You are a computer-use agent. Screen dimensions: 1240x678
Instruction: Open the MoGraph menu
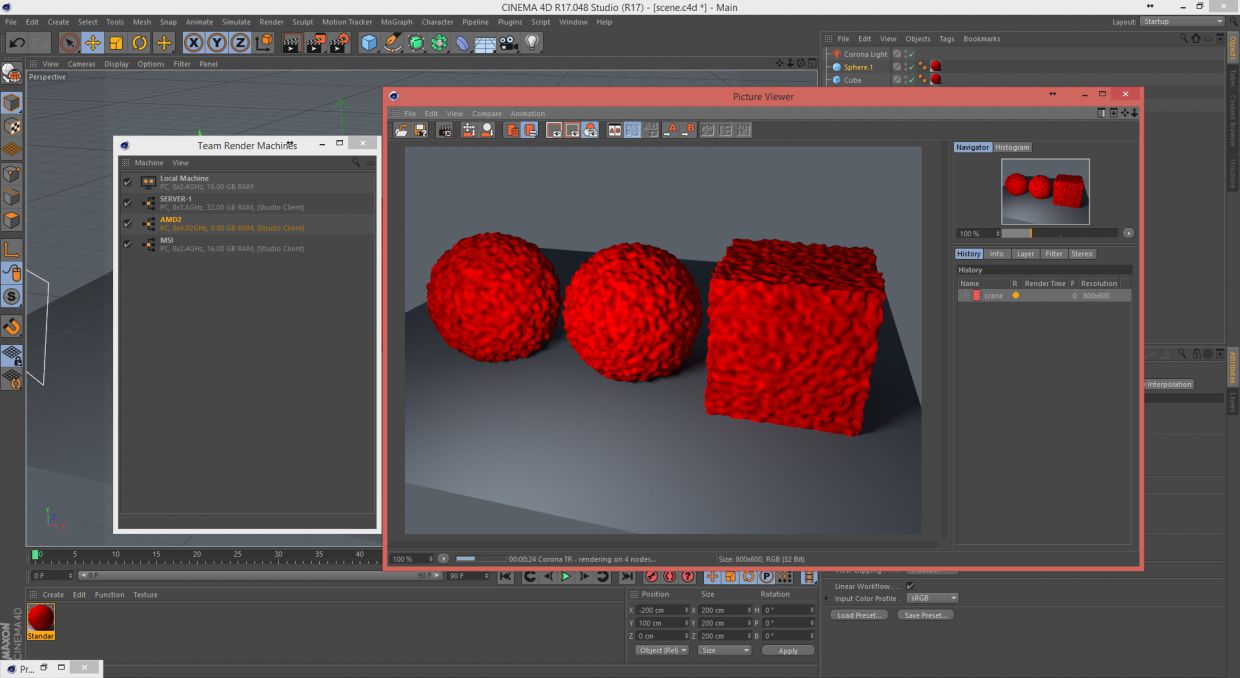[x=396, y=22]
